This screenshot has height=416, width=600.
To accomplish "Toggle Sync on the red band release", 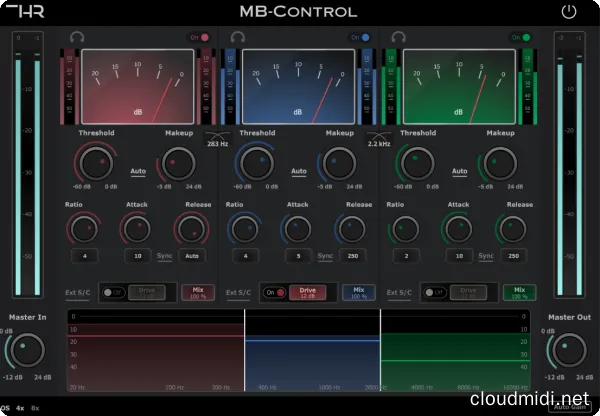I will point(165,256).
